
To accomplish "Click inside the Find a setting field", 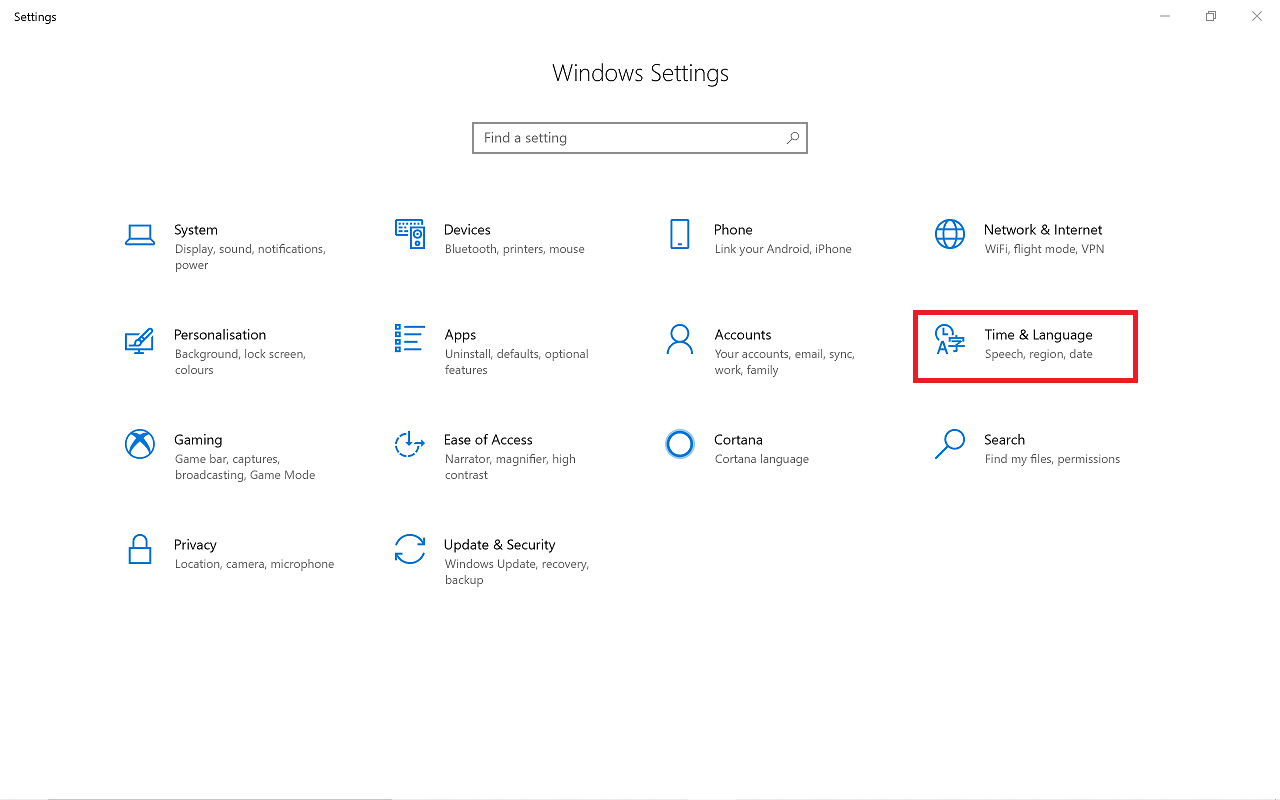I will (640, 138).
